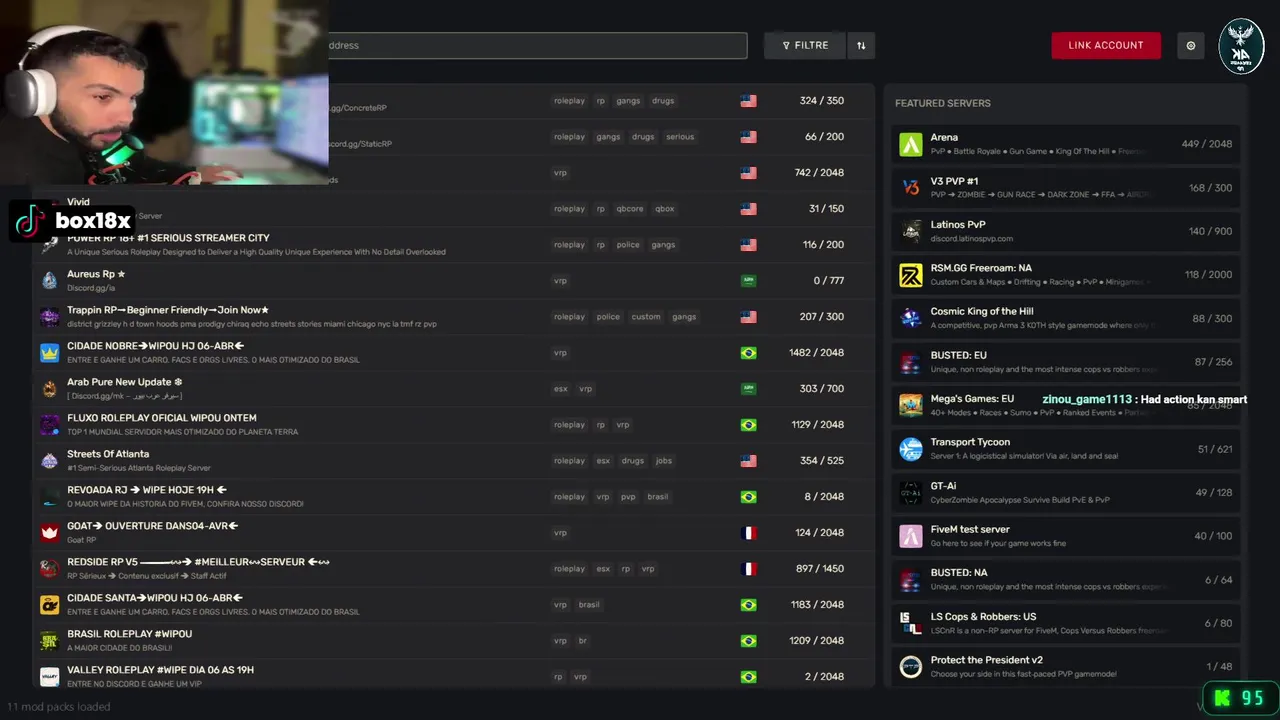
Task: Click player count 354 / 525
Action: point(822,461)
